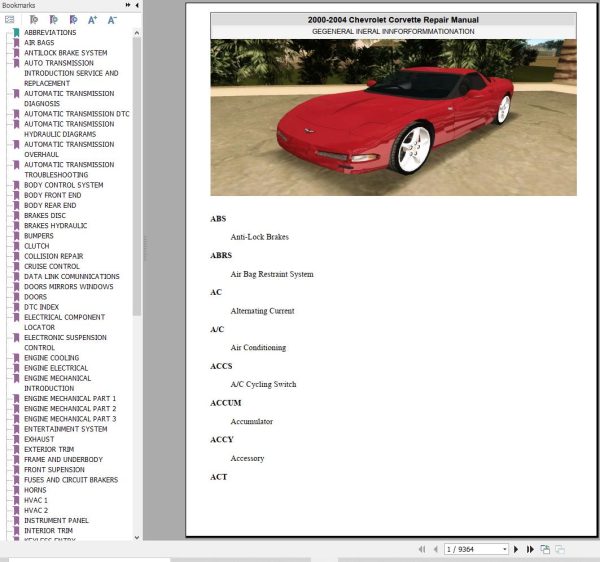Screen dimensions: 600x562
Task: Collapse the Bookmarks panel with left arrow
Action: [x=137, y=5]
